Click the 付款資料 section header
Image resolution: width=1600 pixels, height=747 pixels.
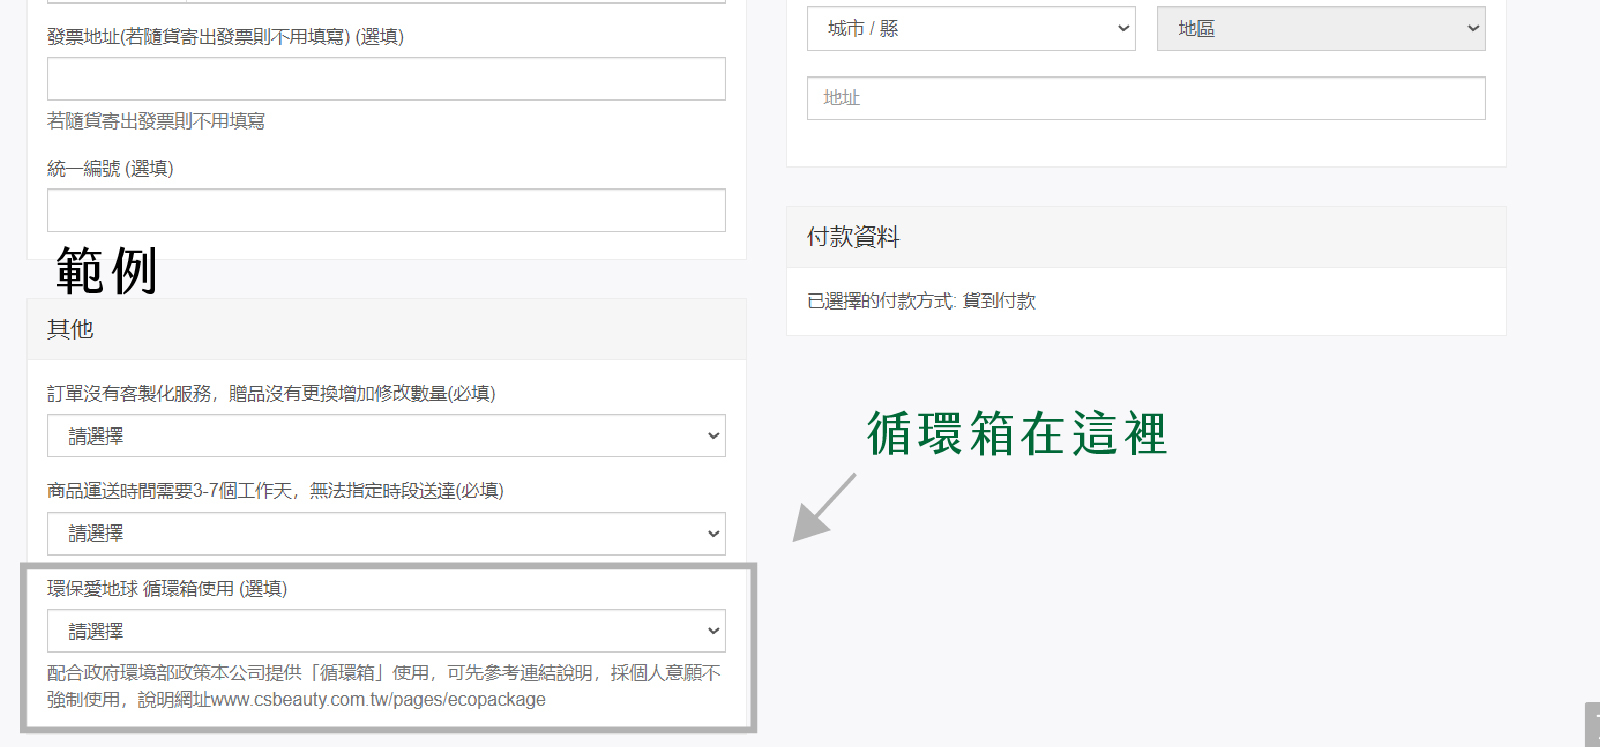[x=853, y=237]
